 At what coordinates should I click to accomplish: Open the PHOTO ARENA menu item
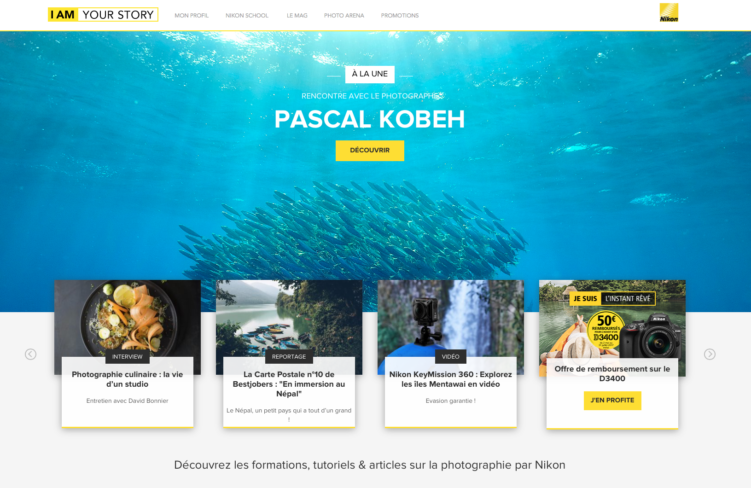click(x=344, y=15)
